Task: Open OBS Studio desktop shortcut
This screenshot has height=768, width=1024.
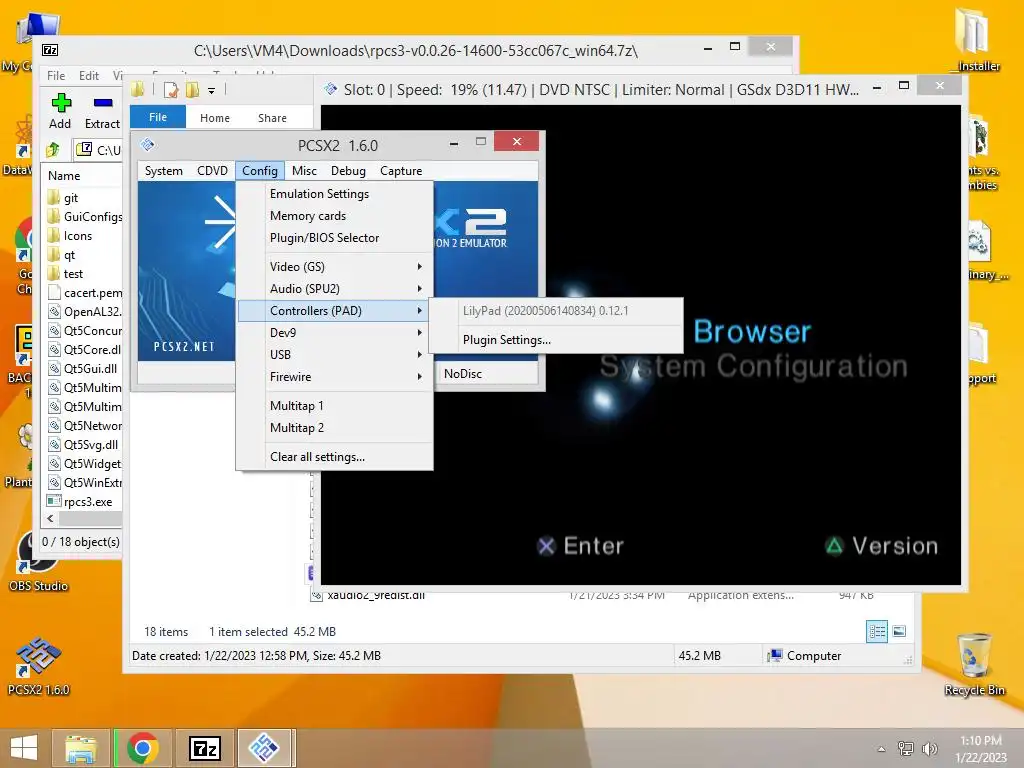Action: (x=38, y=563)
